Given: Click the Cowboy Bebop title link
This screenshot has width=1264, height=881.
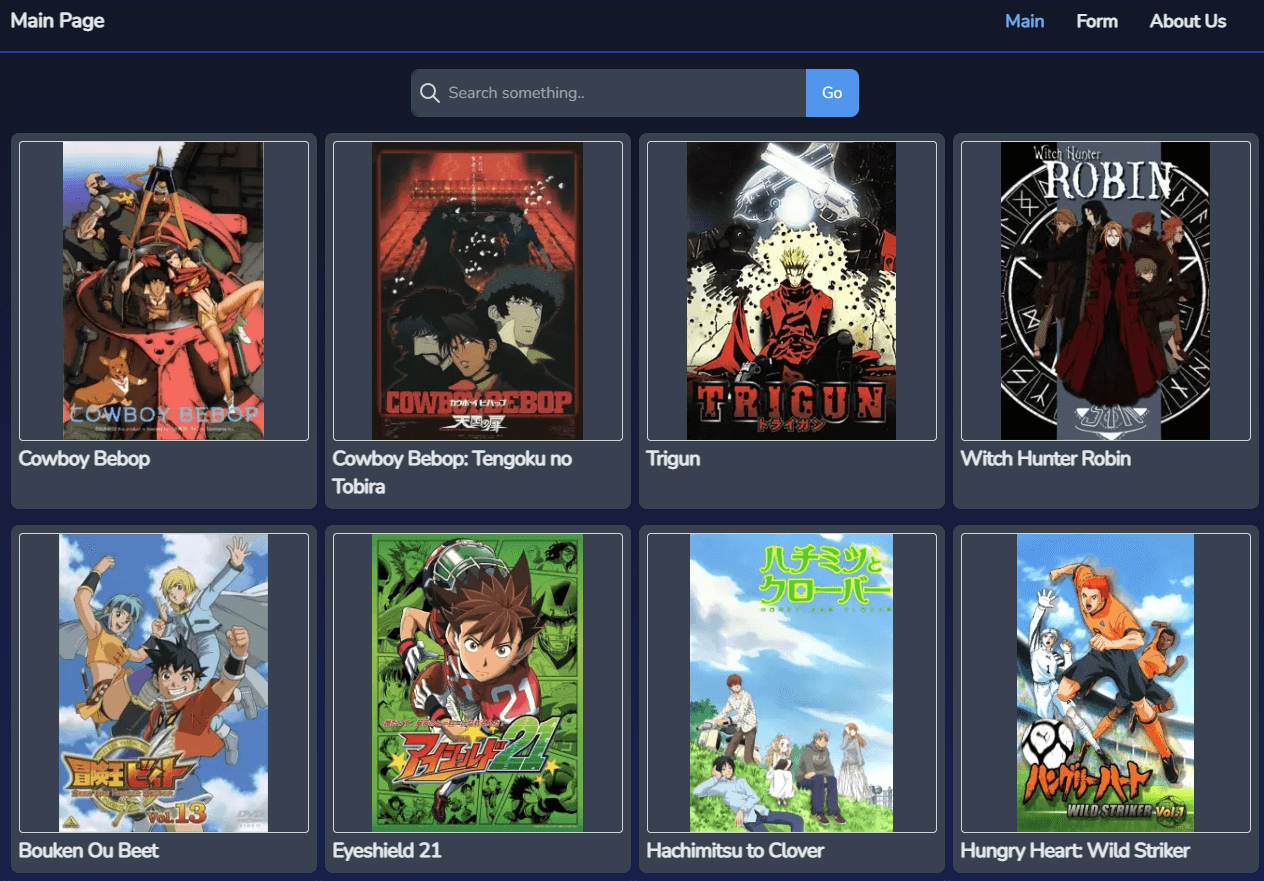Looking at the screenshot, I should coord(84,458).
